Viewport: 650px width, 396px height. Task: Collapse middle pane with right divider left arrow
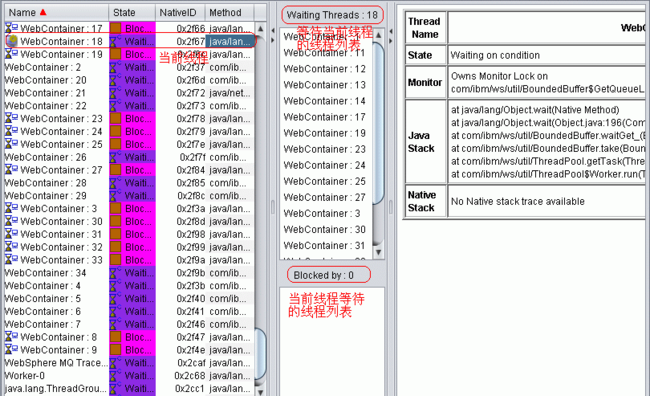[x=390, y=31]
